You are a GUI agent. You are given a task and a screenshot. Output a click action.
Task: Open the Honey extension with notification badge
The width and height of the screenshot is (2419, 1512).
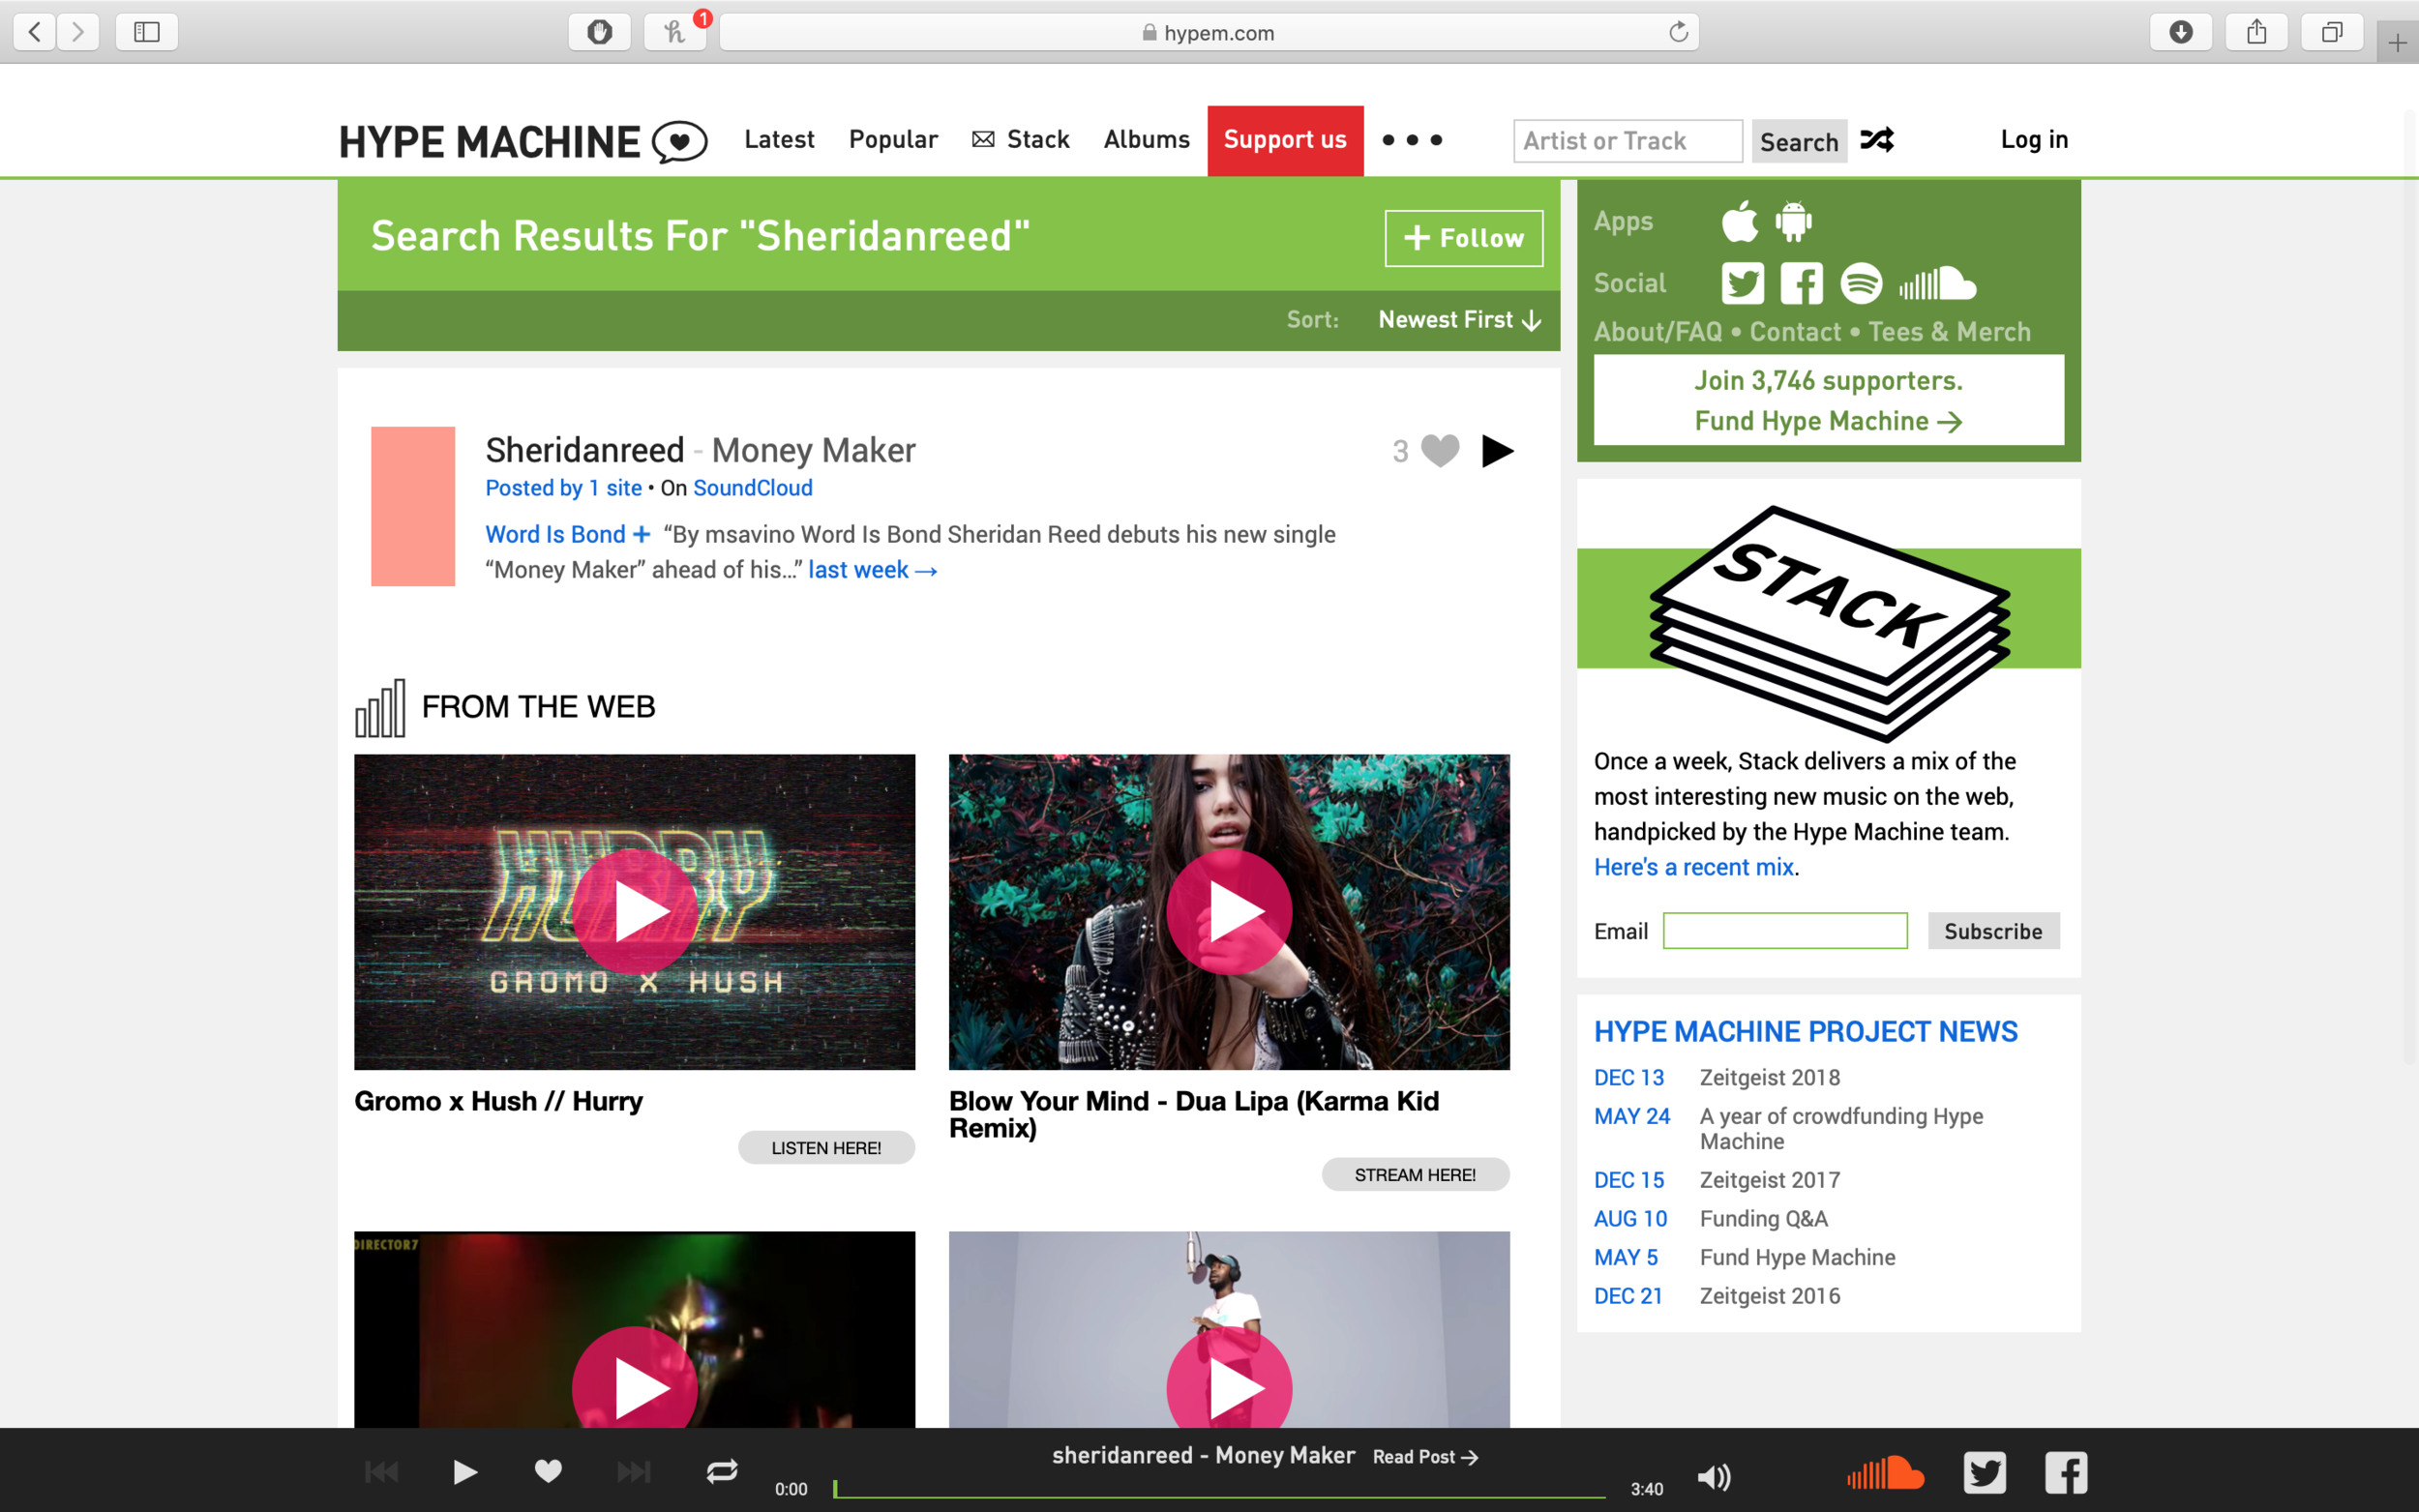675,32
